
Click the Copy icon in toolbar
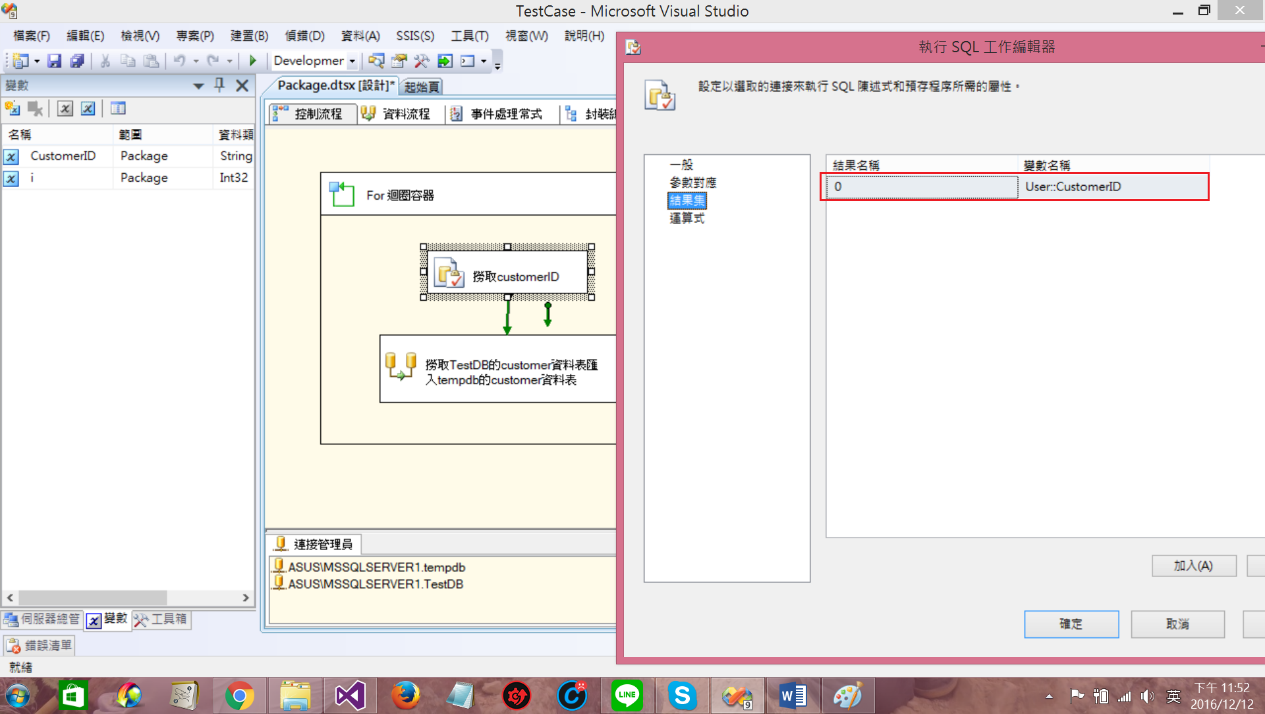point(128,61)
